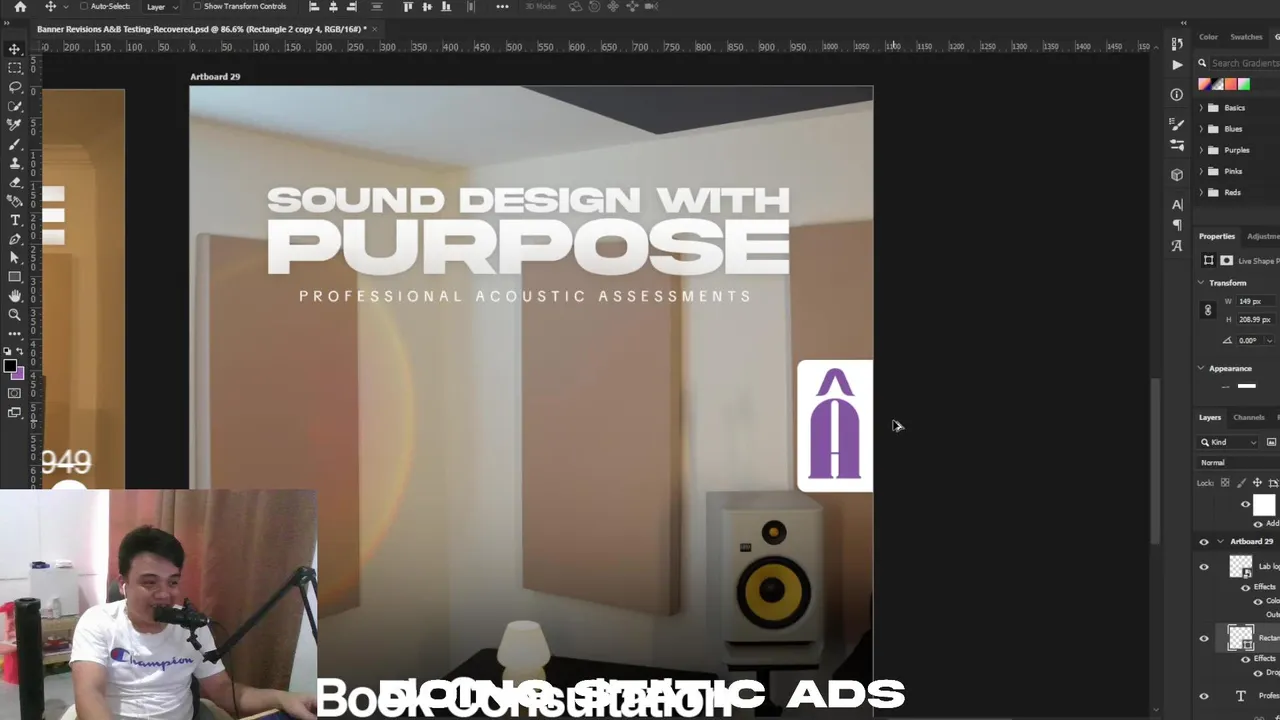Open the Auto-Select Layer dropdown
This screenshot has width=1280, height=720.
click(161, 7)
